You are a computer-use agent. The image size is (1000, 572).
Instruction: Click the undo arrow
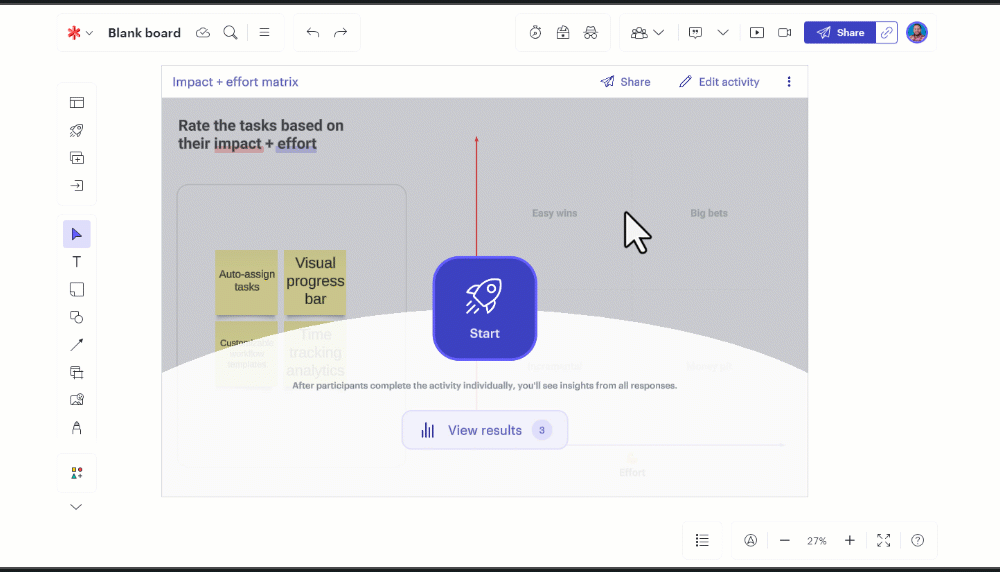pos(313,33)
